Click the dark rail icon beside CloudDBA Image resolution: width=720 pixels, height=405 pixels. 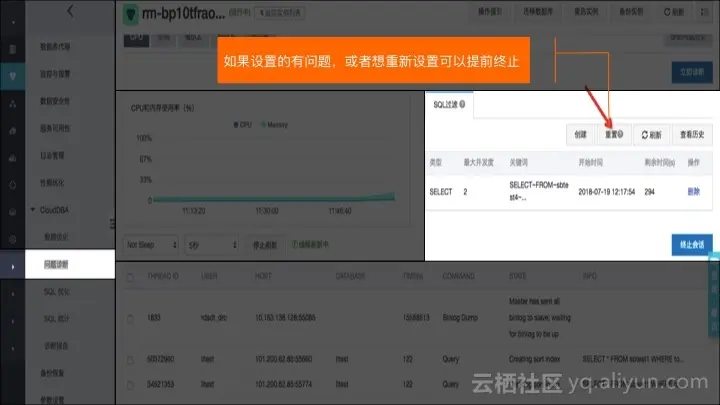pos(12,212)
